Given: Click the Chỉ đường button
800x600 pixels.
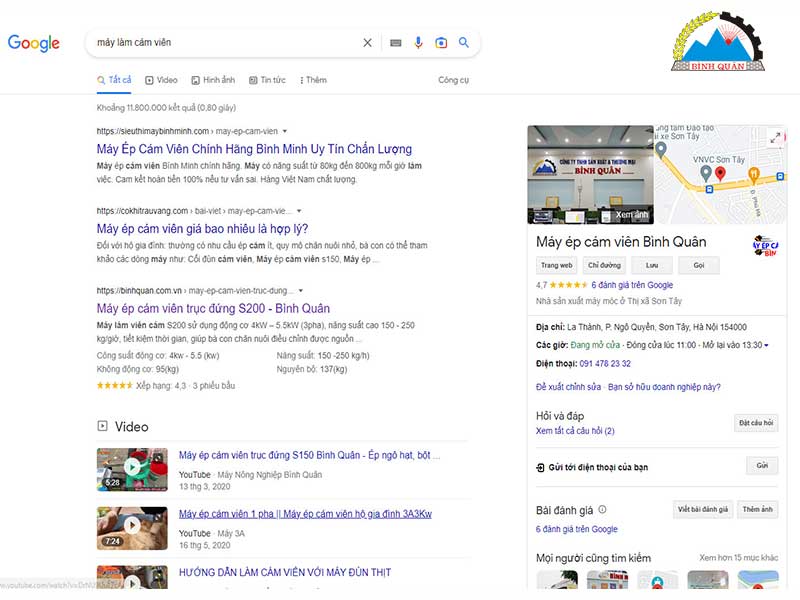Looking at the screenshot, I should (604, 265).
